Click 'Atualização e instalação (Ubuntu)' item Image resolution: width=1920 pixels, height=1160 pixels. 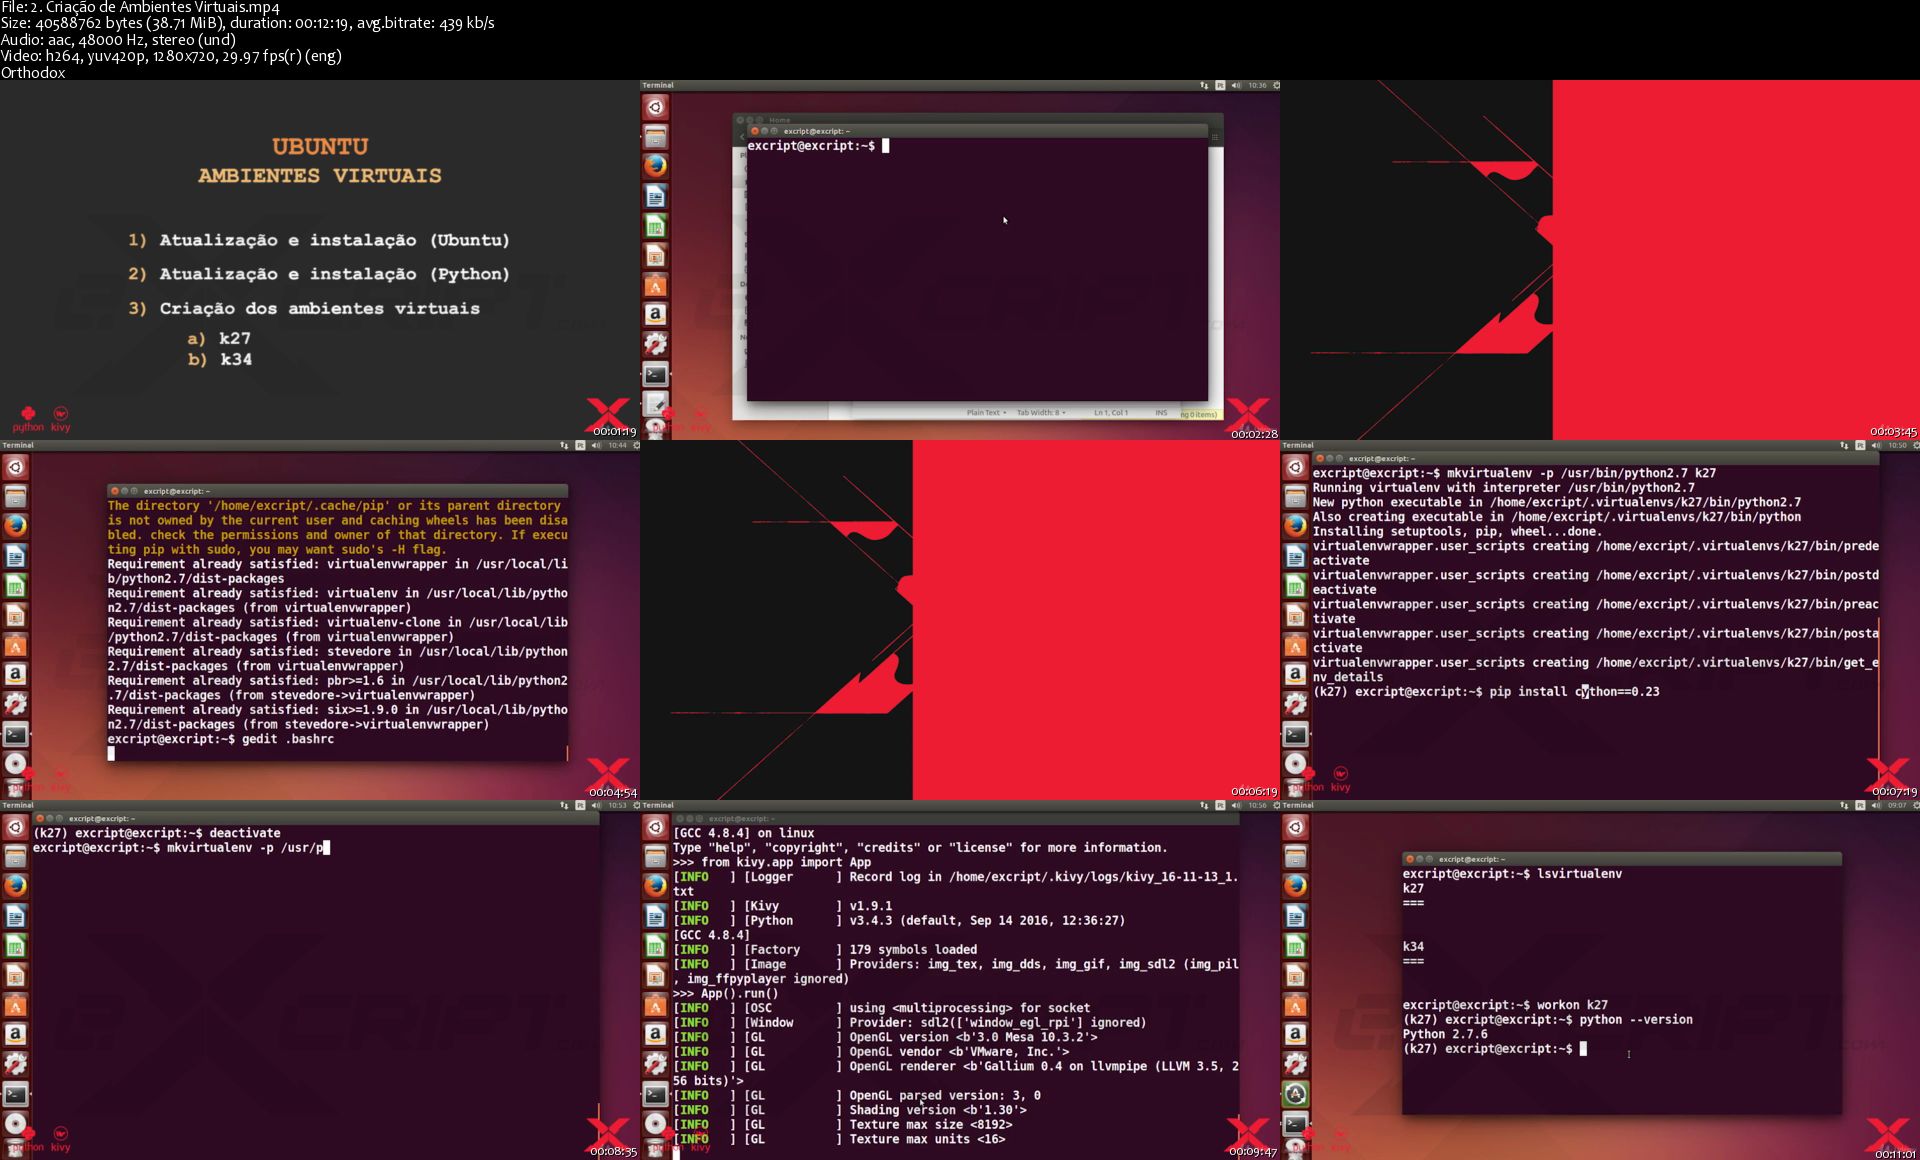coord(335,240)
